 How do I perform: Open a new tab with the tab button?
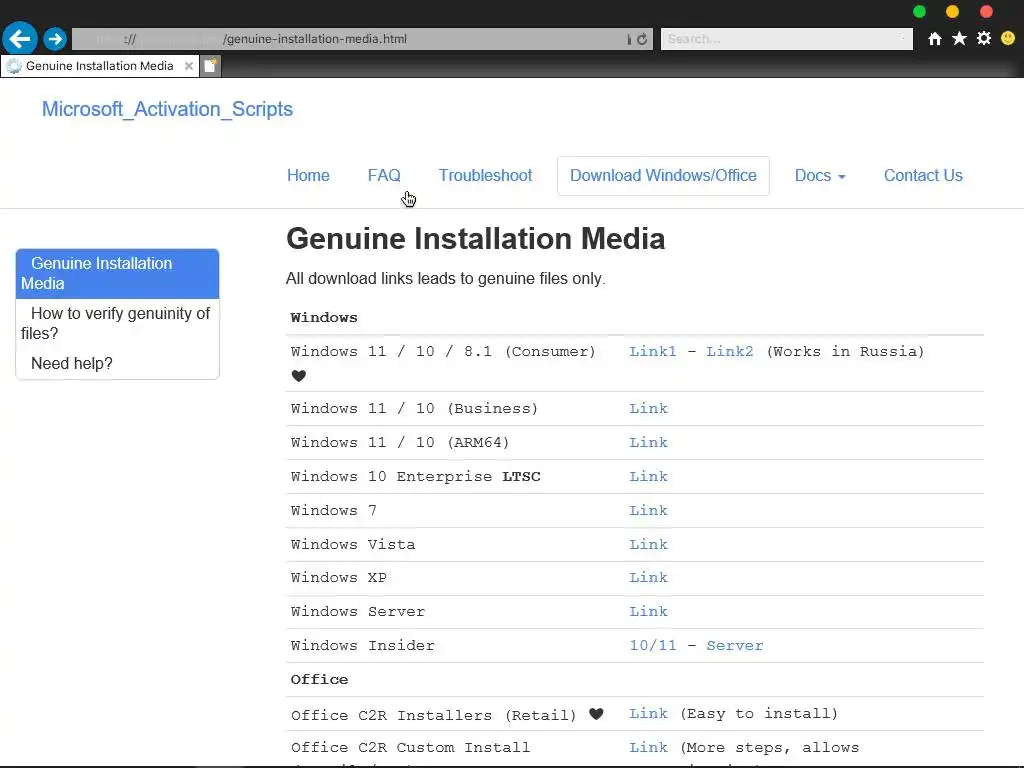click(x=210, y=66)
